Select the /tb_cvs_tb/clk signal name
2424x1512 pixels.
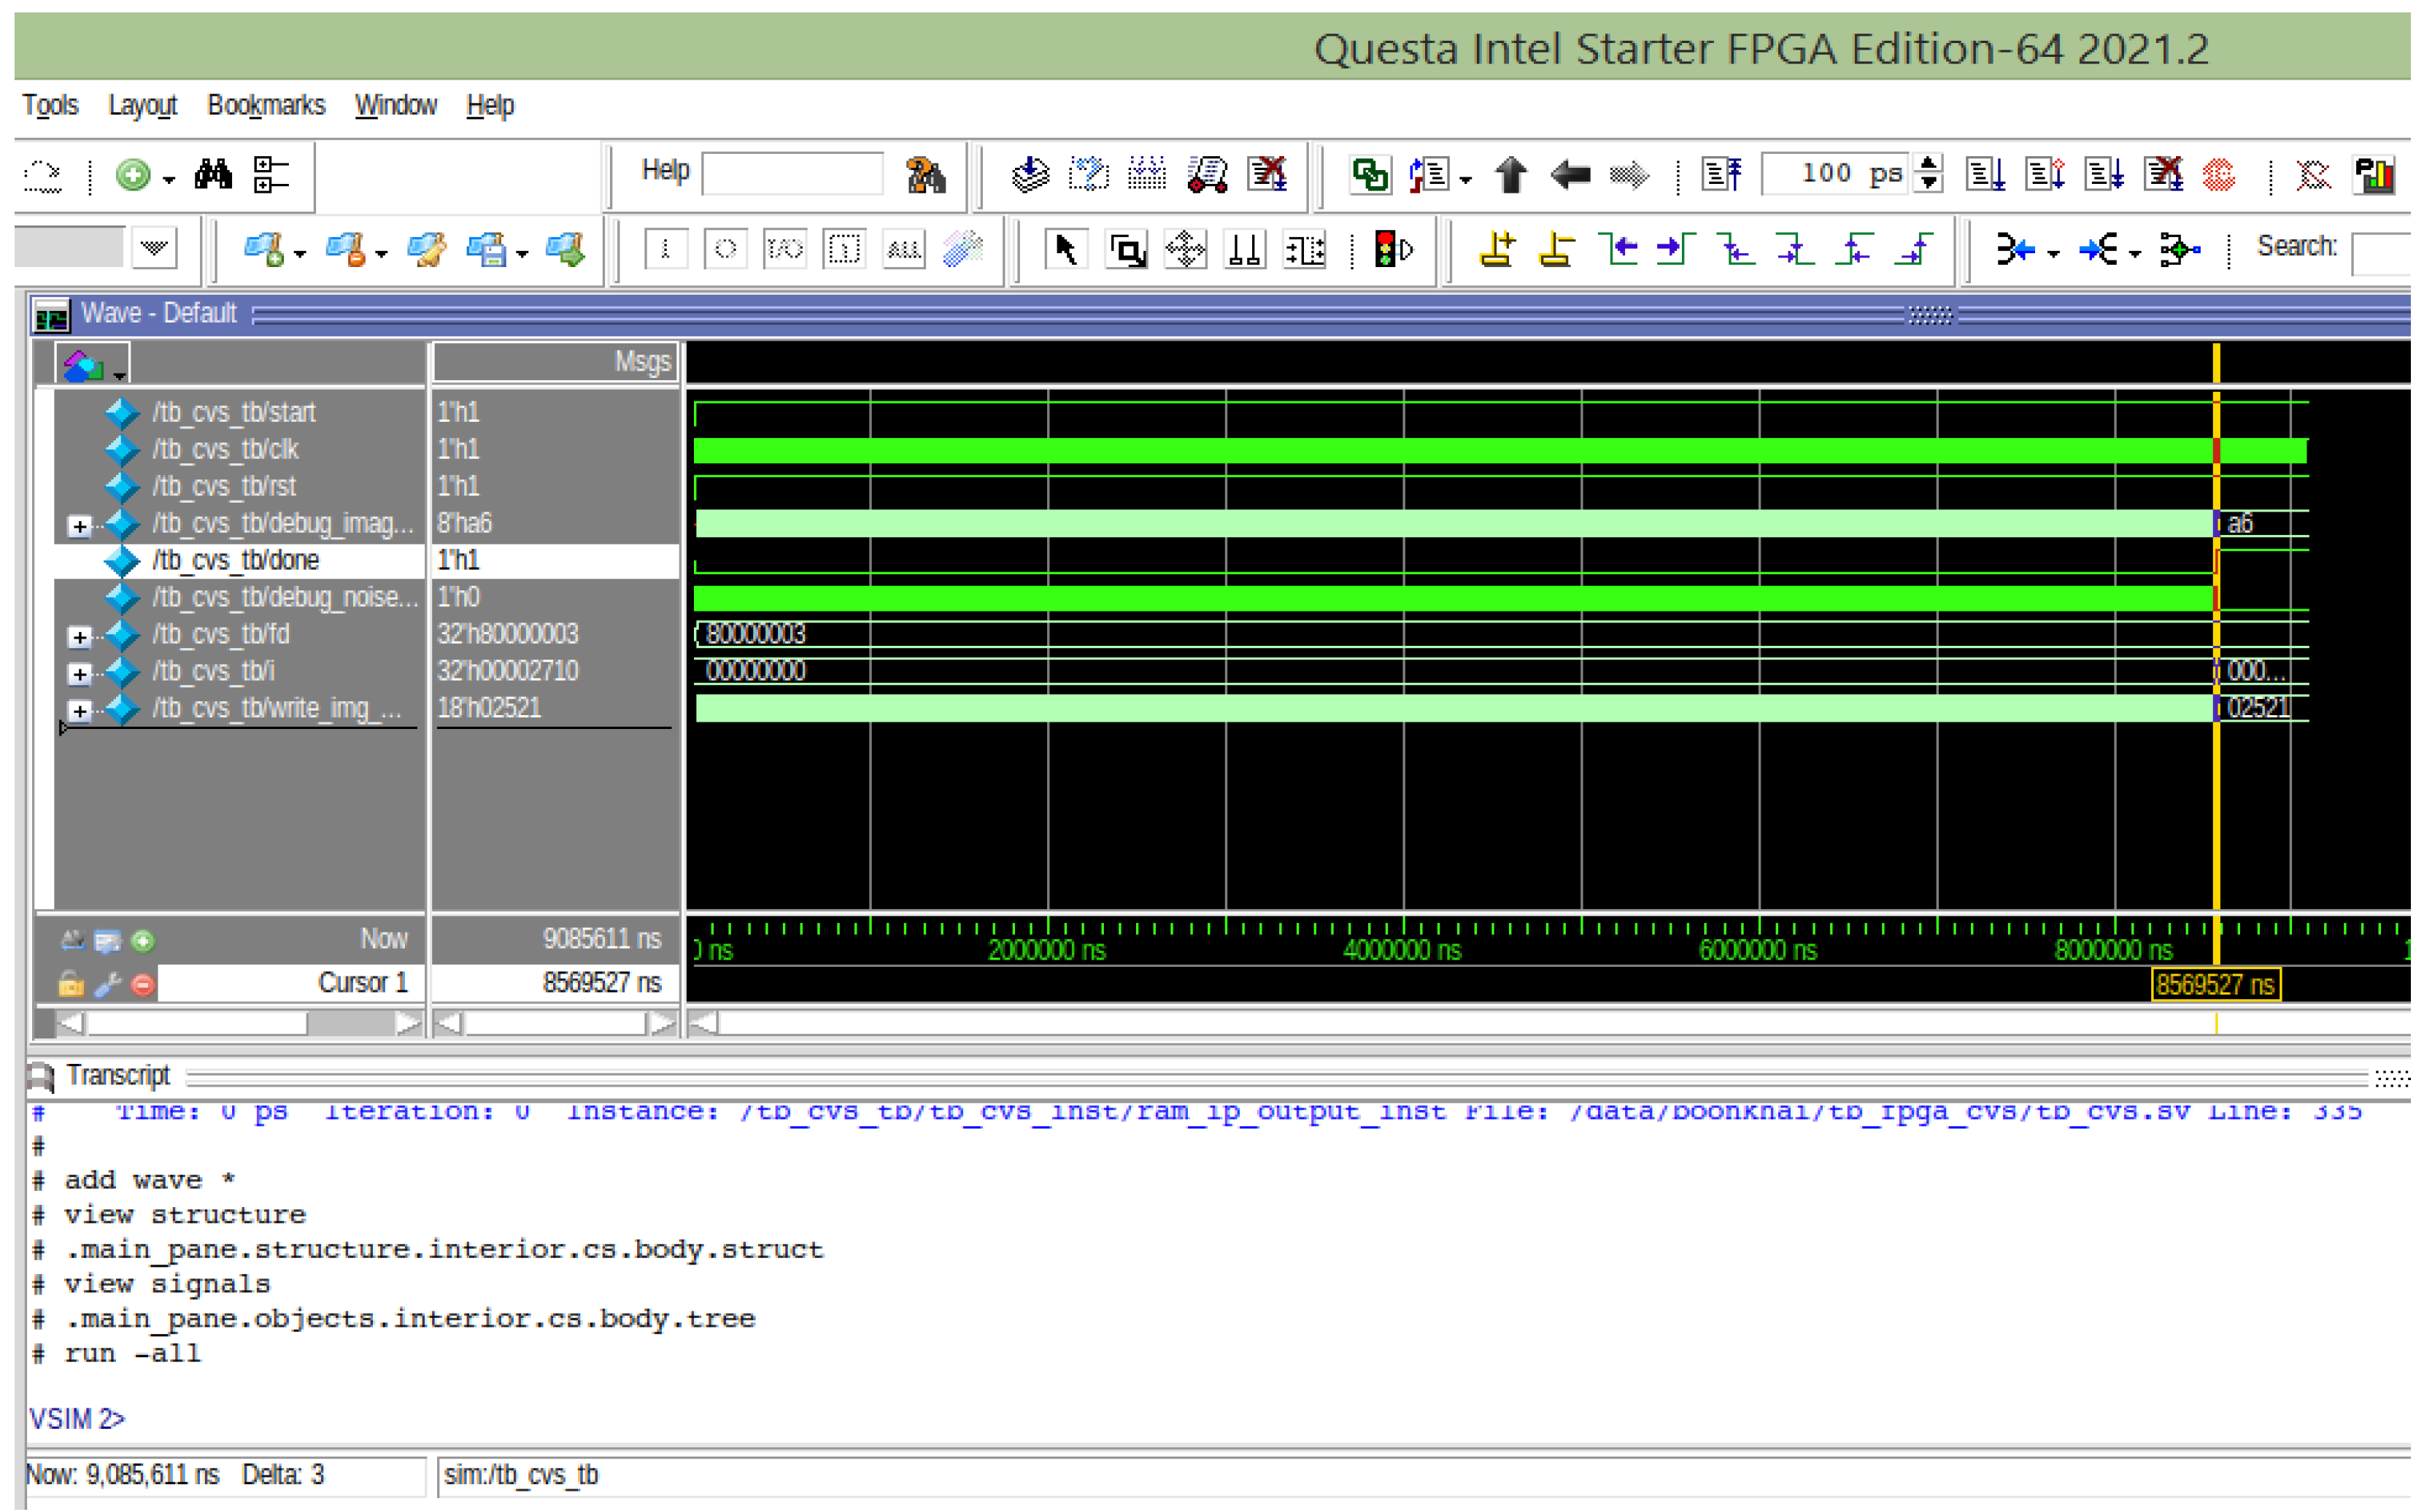pos(225,450)
